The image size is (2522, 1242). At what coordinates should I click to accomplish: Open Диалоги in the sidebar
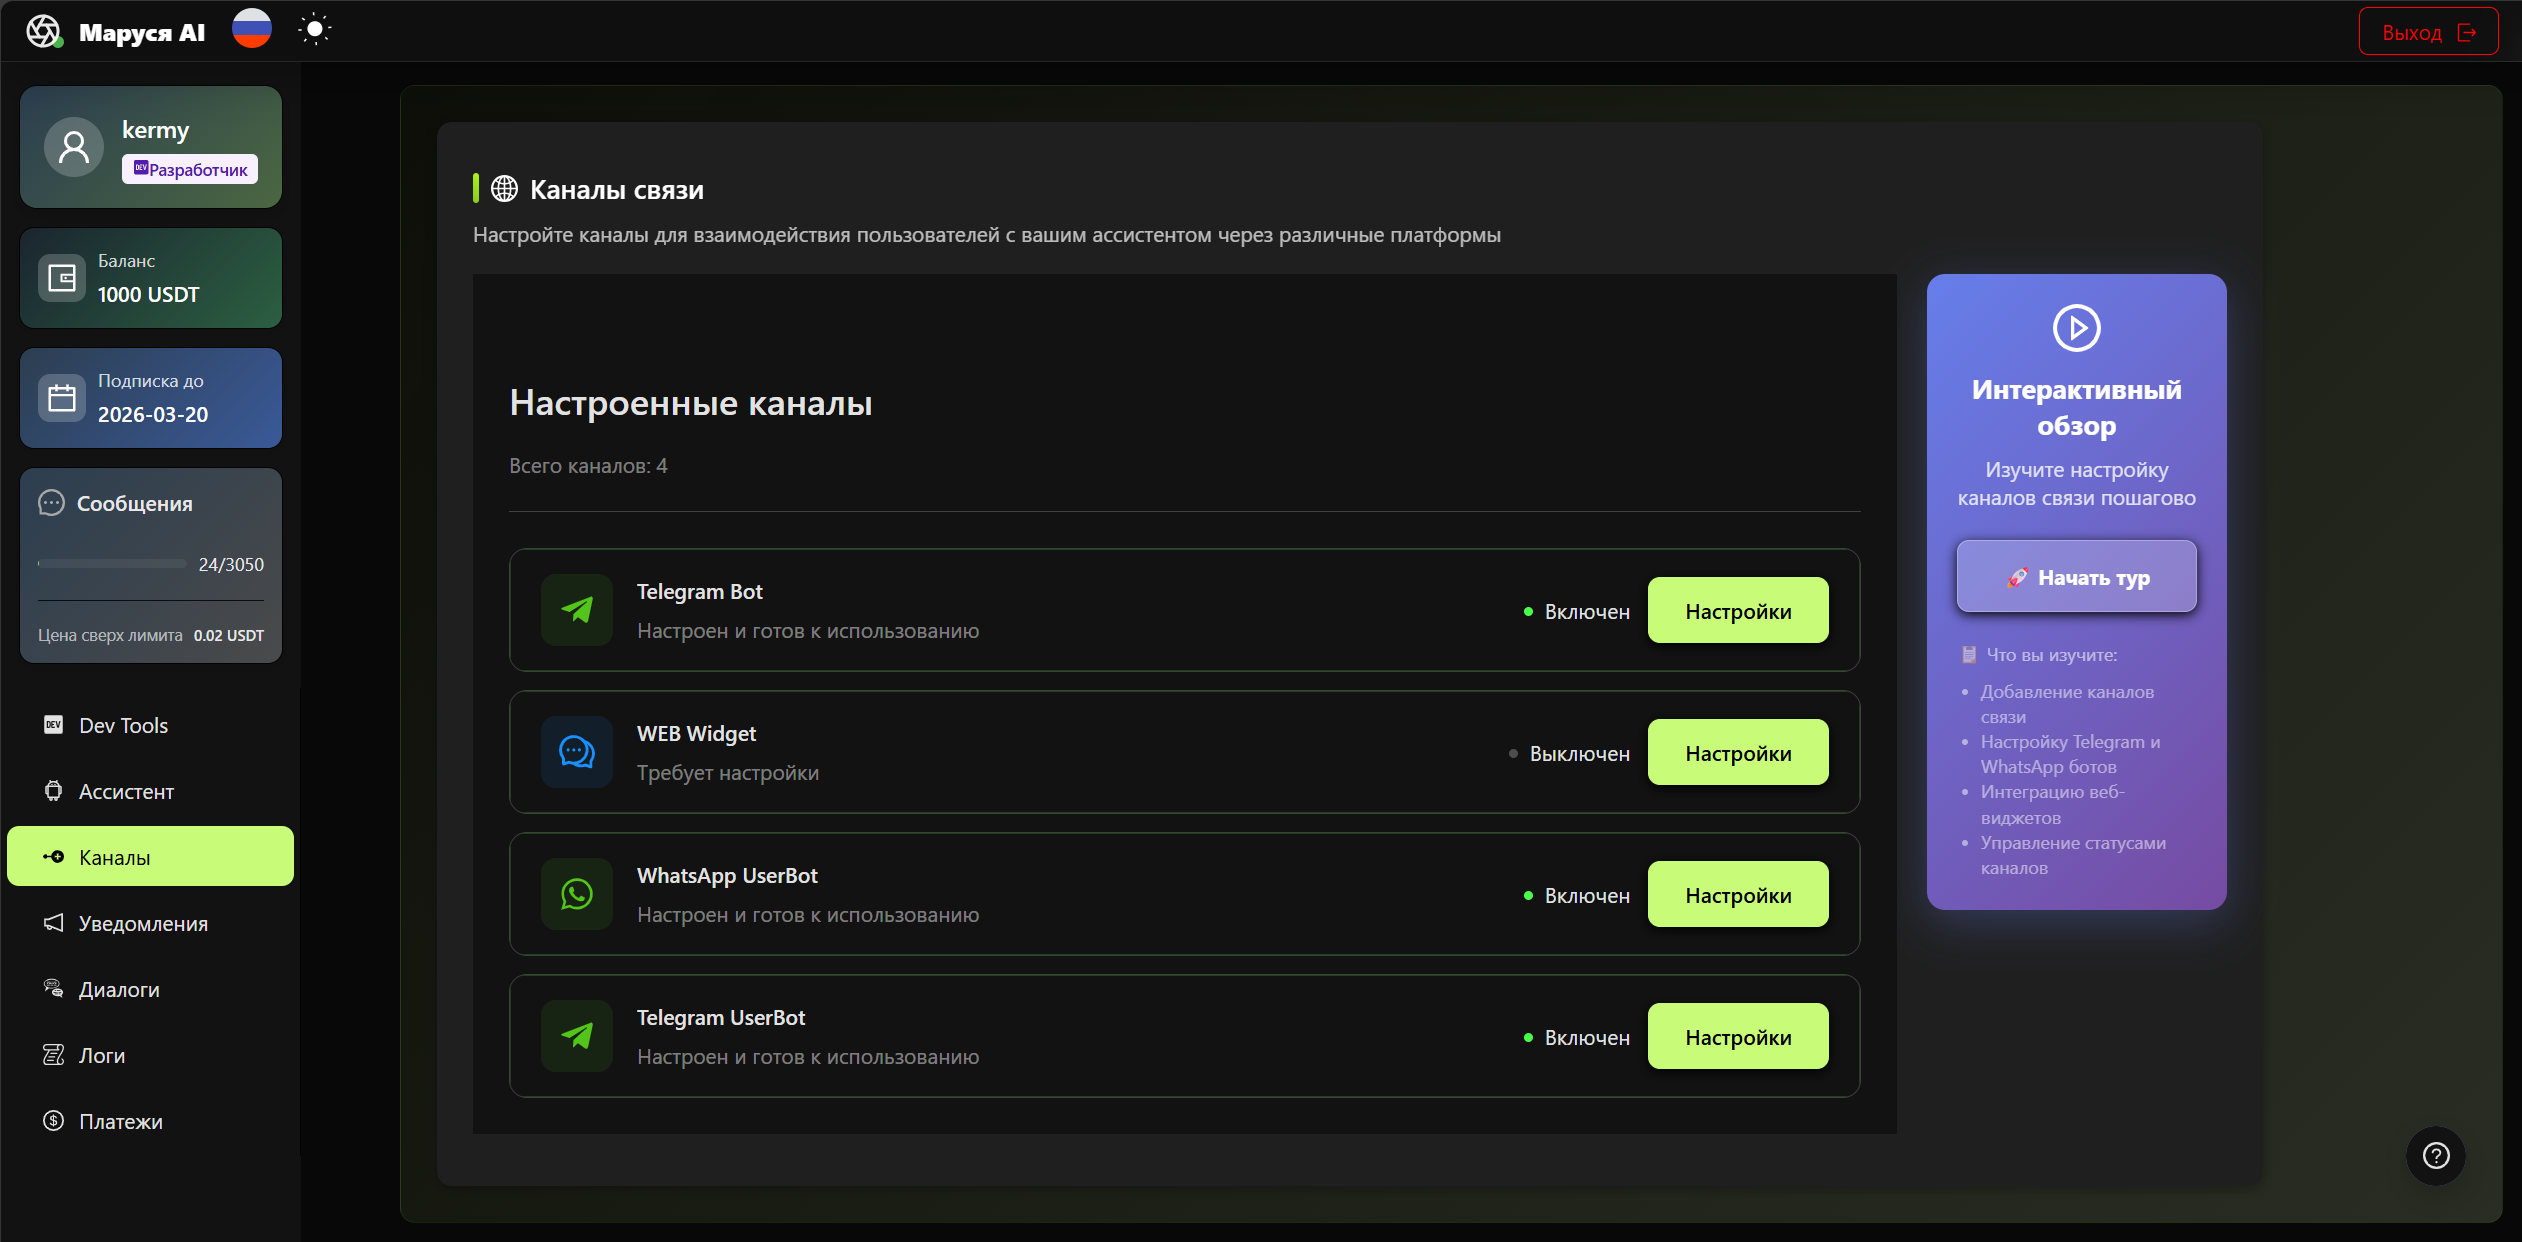(119, 989)
